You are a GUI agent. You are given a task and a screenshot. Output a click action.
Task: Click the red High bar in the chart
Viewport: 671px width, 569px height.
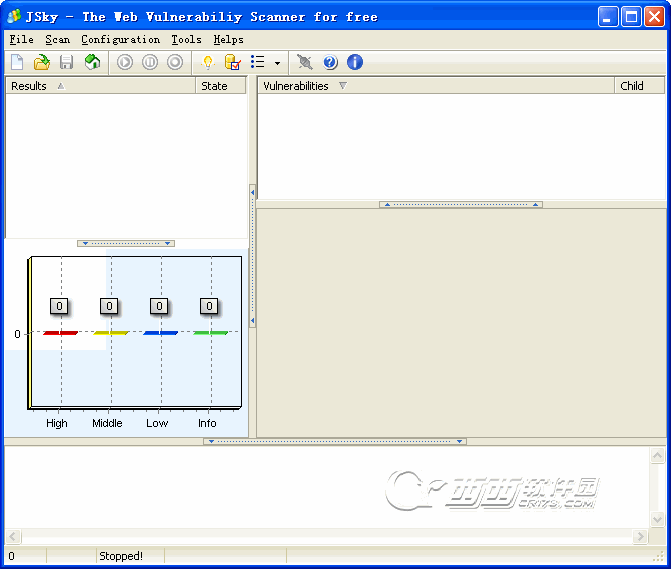point(60,333)
